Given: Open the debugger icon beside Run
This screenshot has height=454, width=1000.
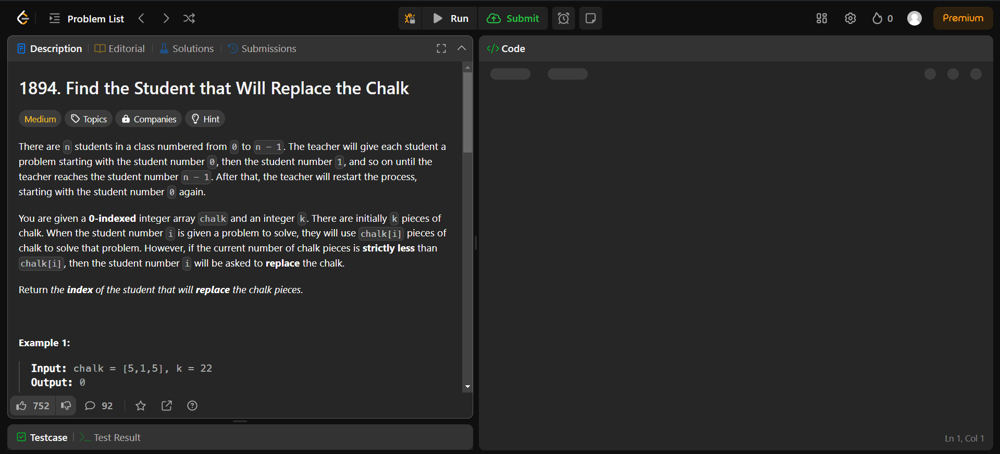Looking at the screenshot, I should (410, 18).
